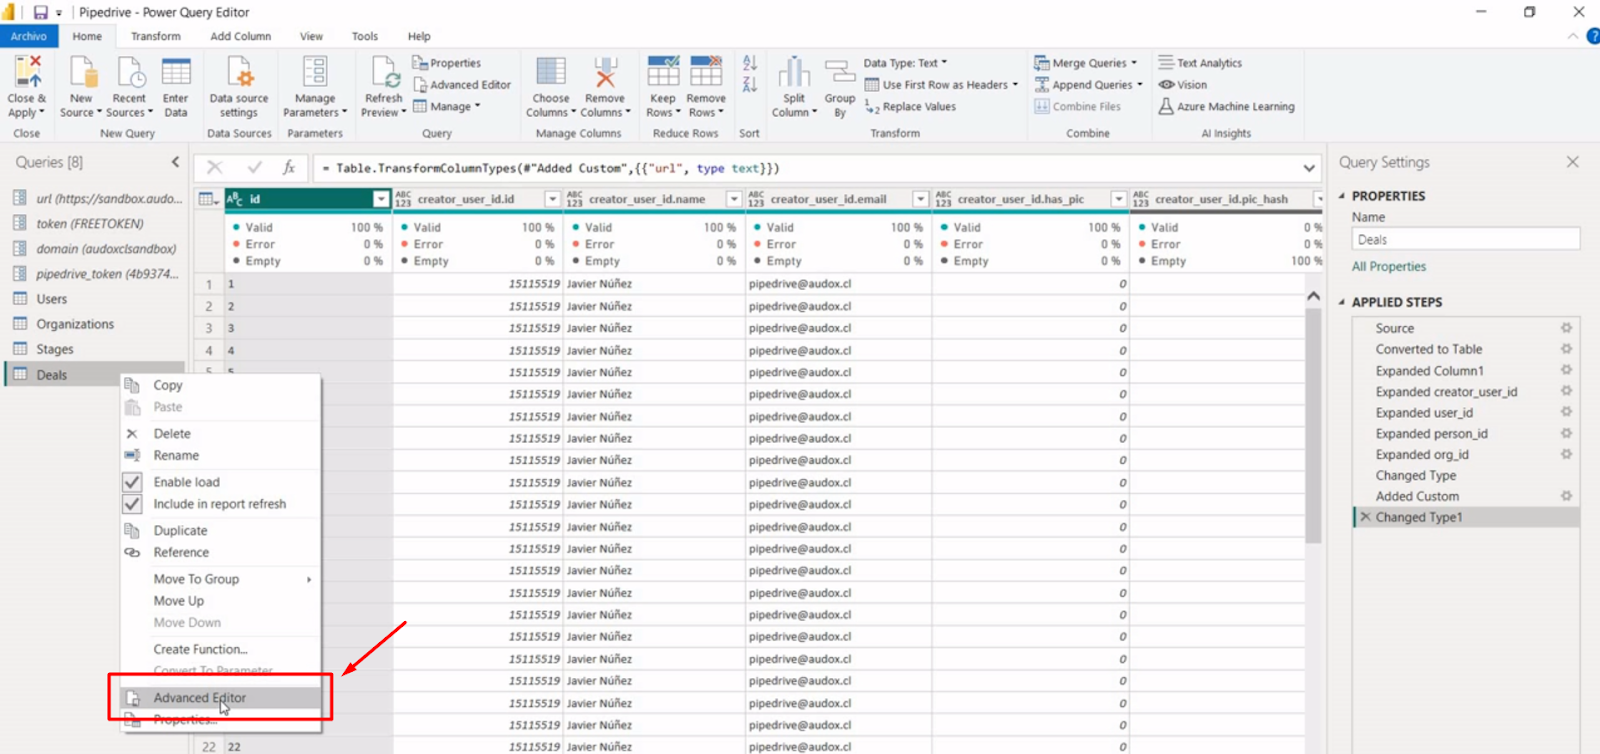
Task: Click Keep Rows icon
Action: [663, 72]
